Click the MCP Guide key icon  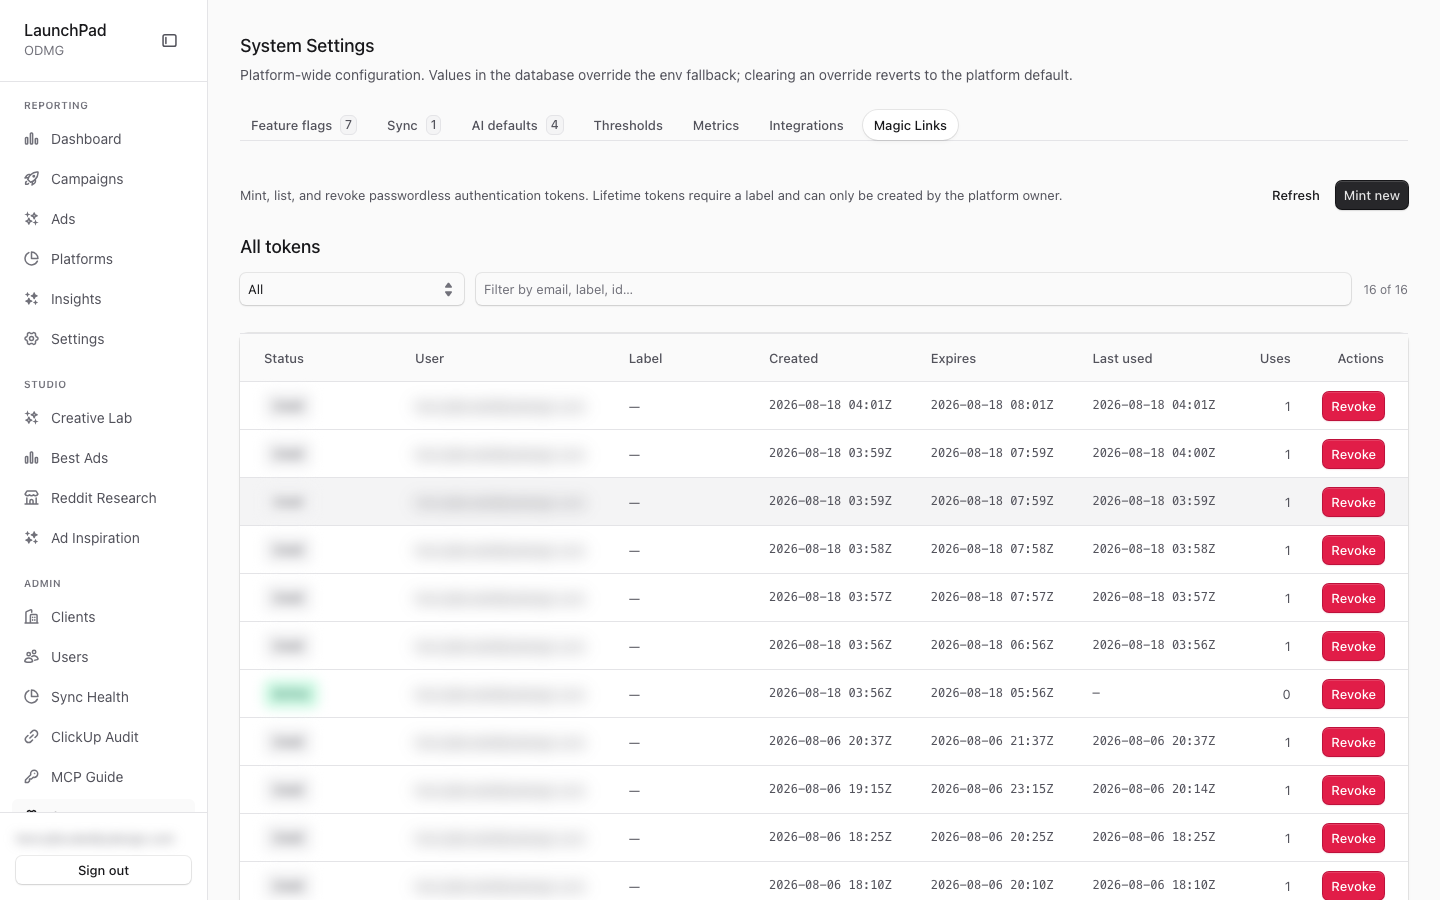click(32, 777)
